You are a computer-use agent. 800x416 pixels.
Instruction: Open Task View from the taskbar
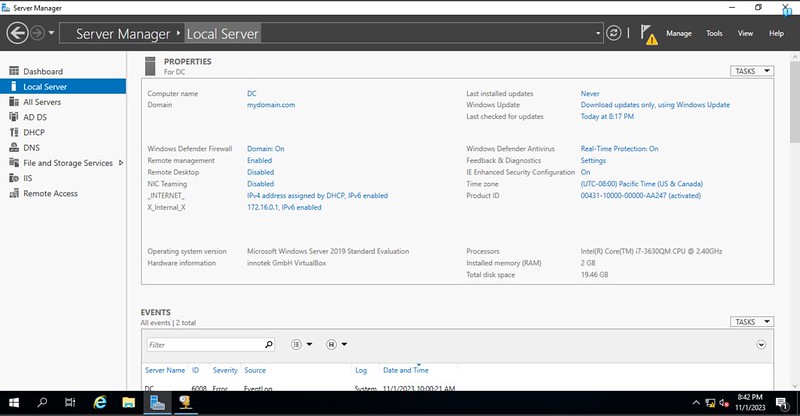point(70,403)
